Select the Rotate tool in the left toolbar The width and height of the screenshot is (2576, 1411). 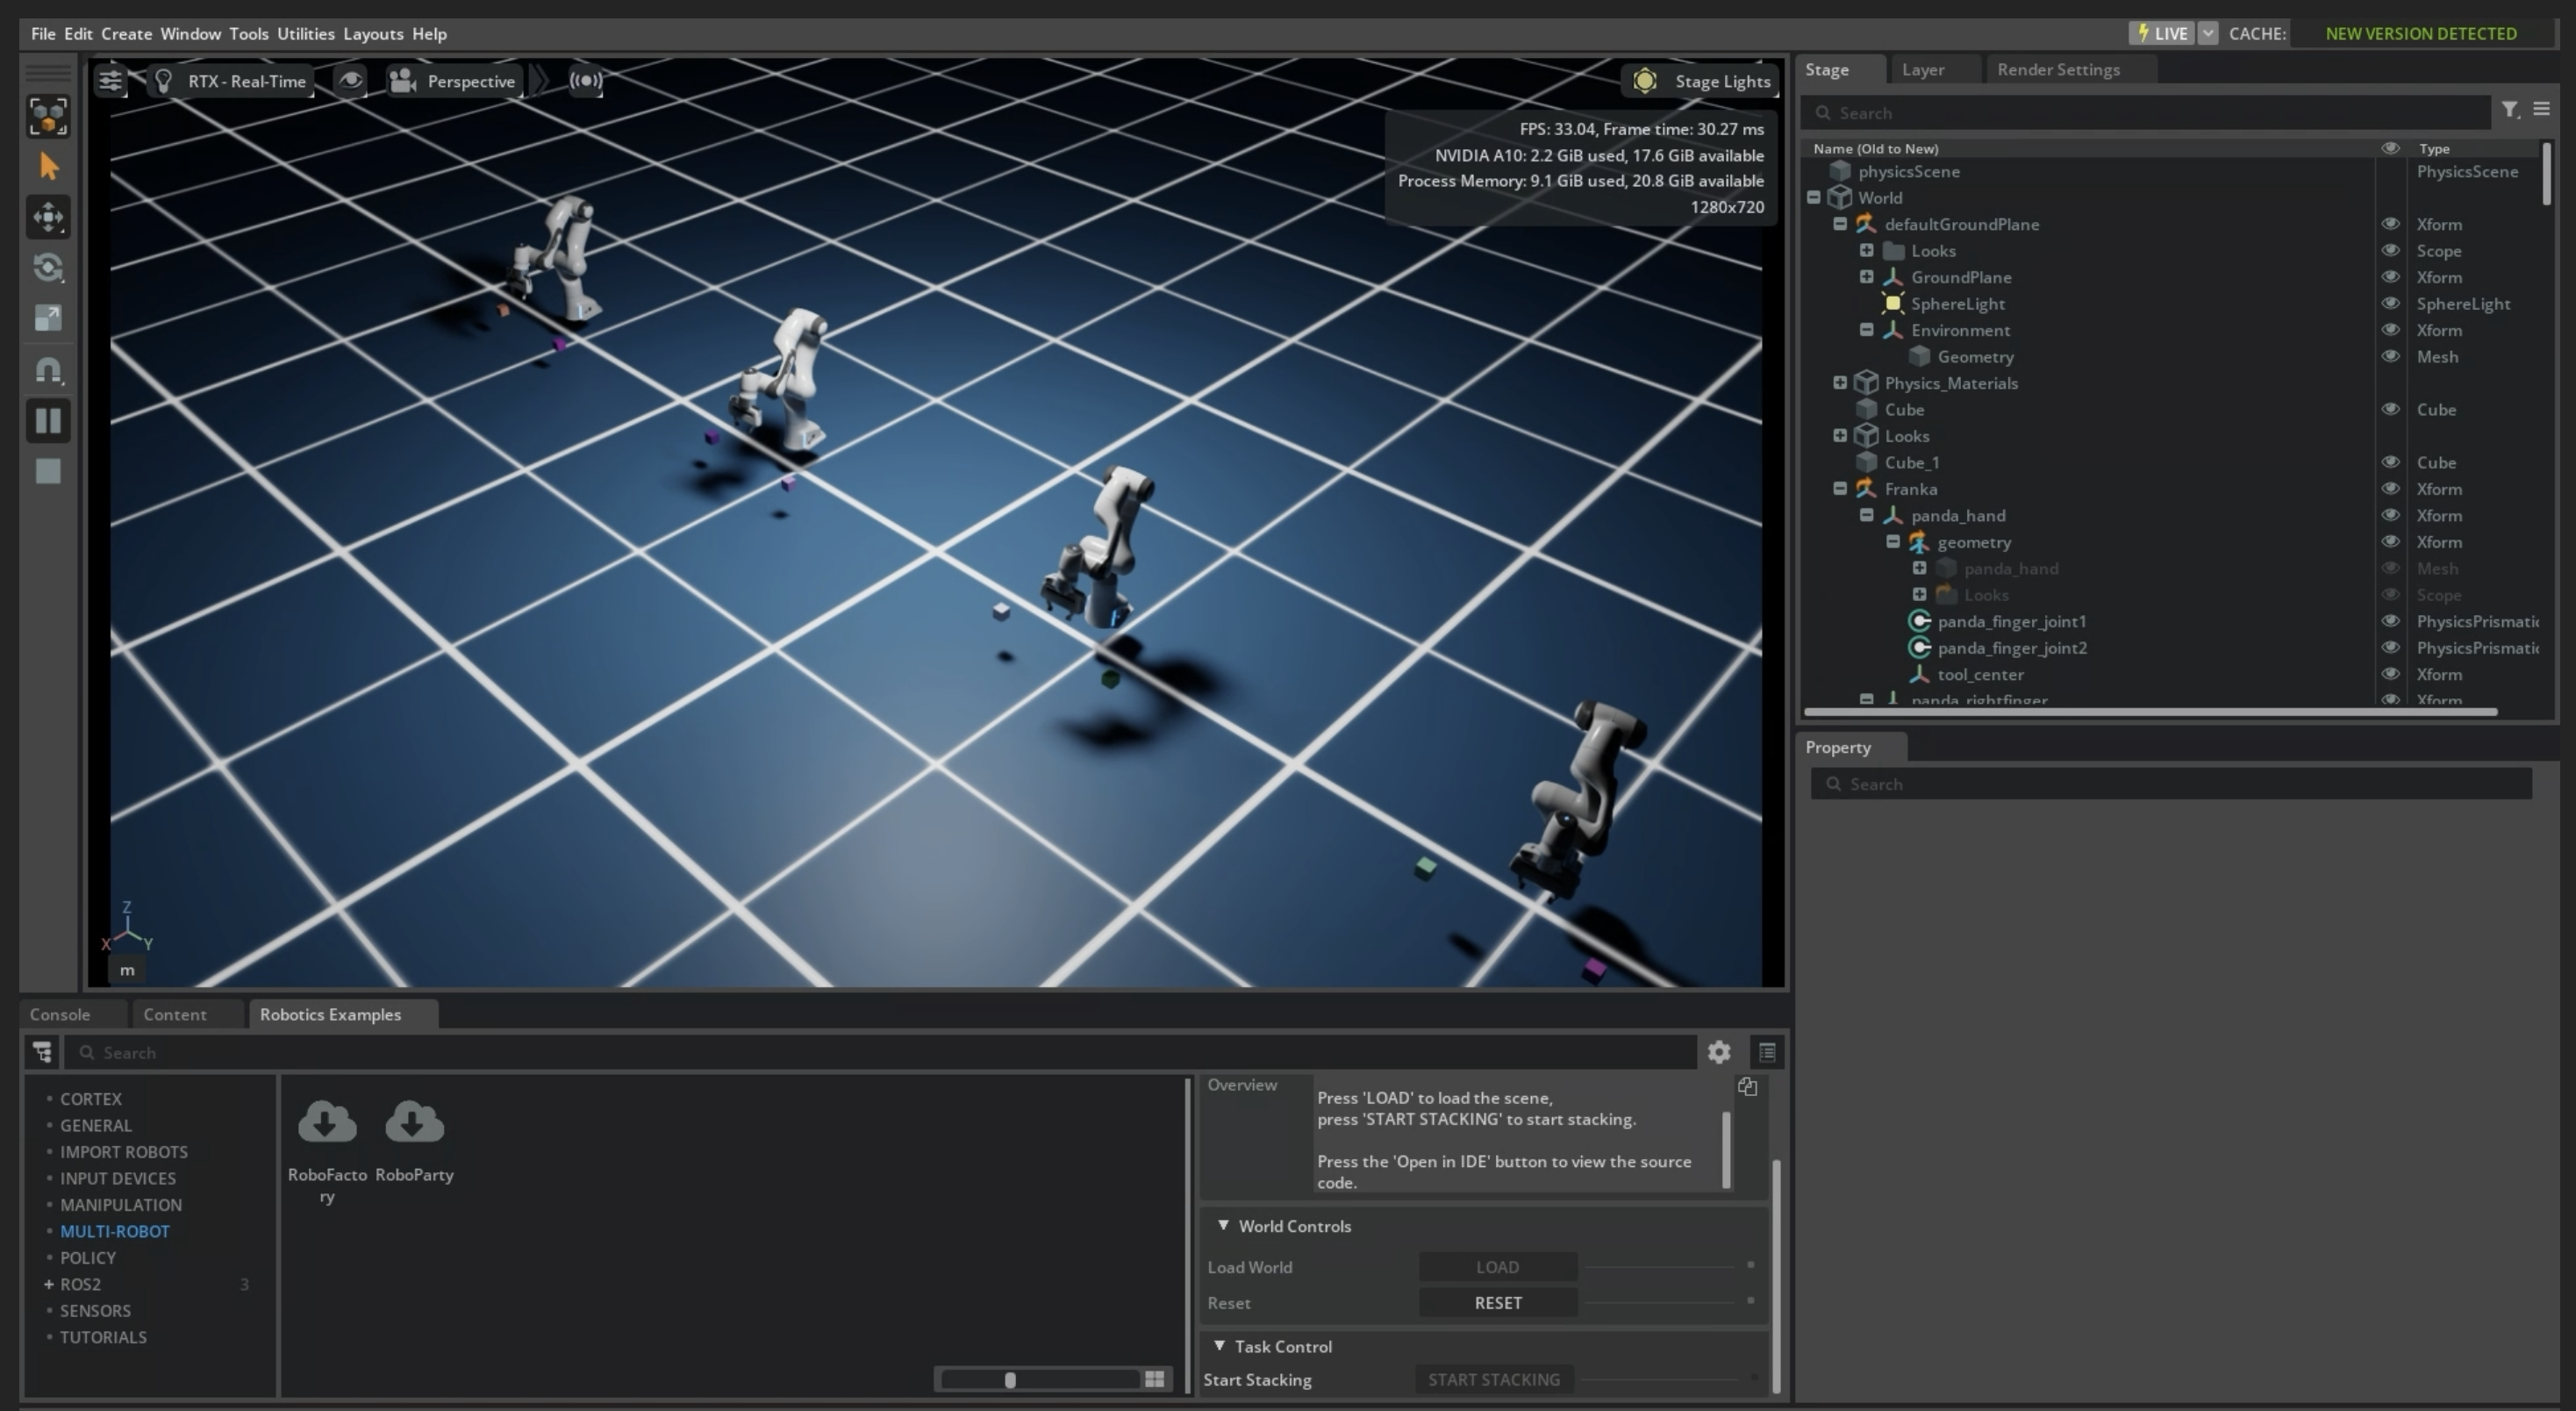pos(48,268)
